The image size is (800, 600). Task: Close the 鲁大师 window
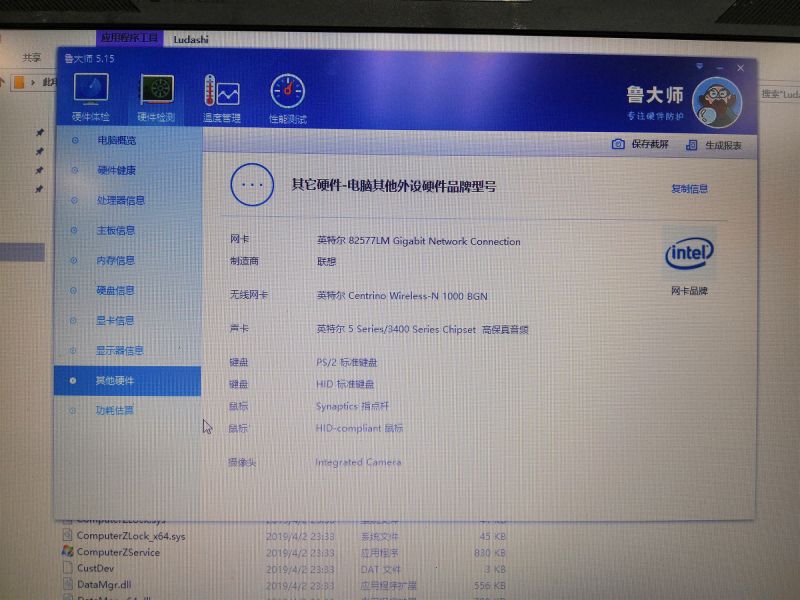pyautogui.click(x=740, y=68)
